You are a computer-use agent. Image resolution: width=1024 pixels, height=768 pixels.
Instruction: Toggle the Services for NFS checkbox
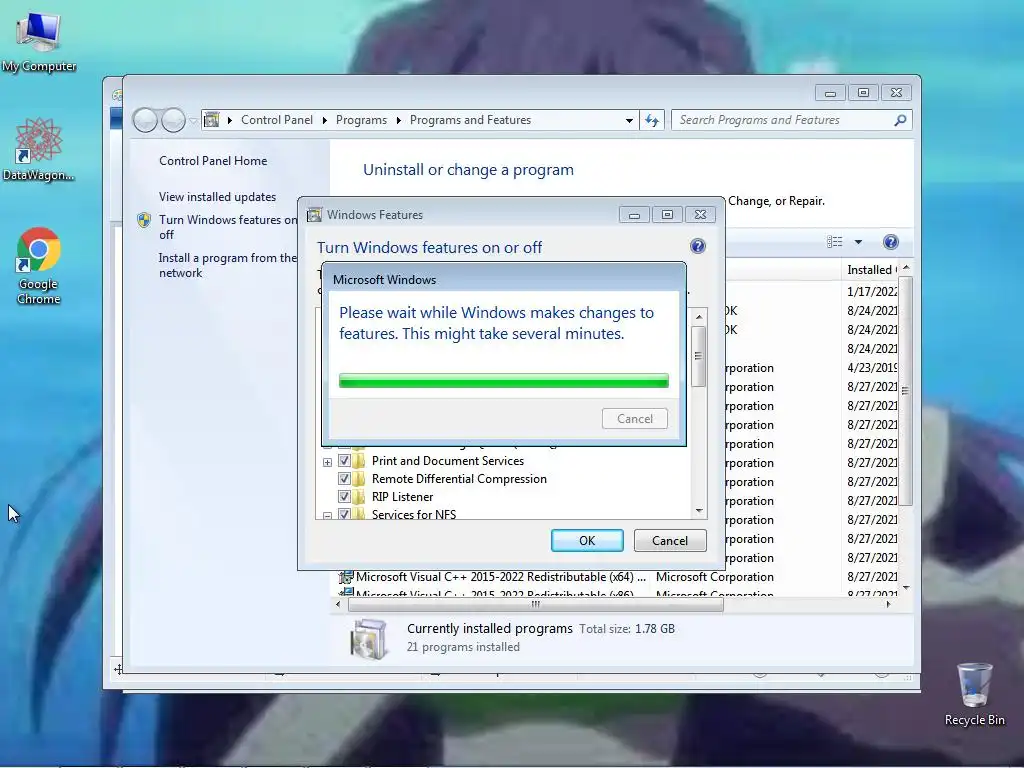pos(344,514)
